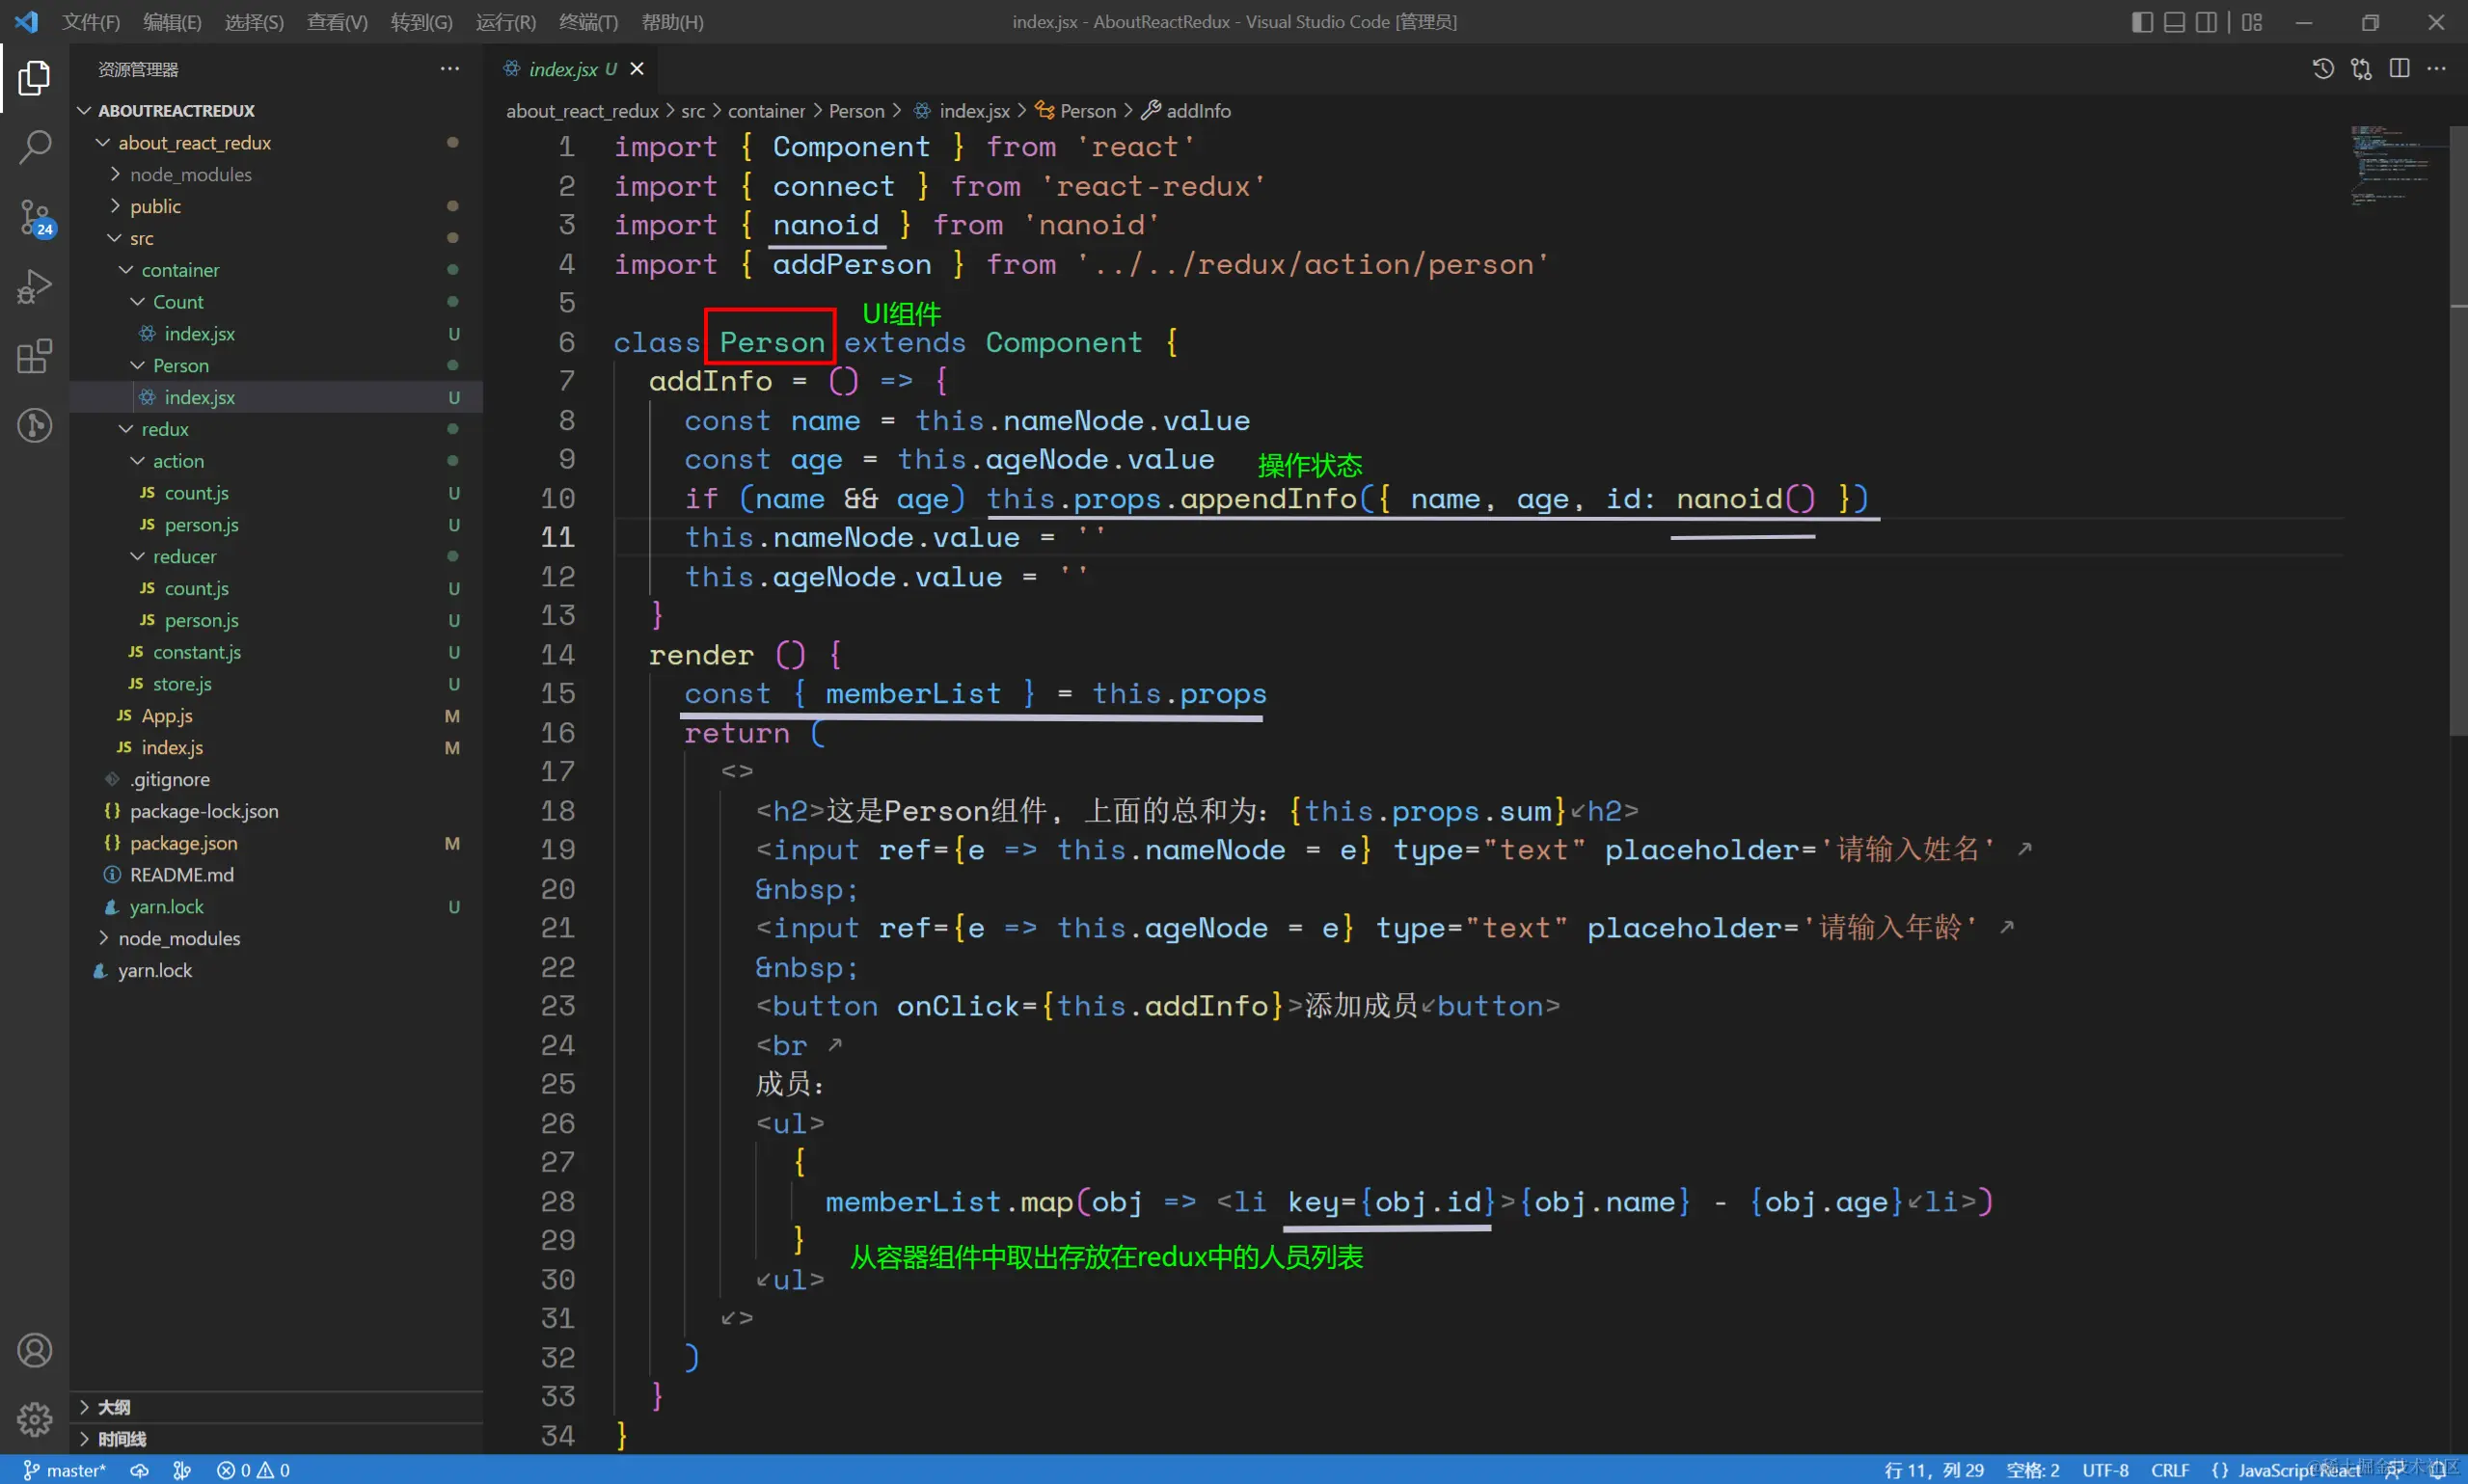Open the Accounts menu icon
This screenshot has width=2468, height=1484.
(34, 1351)
